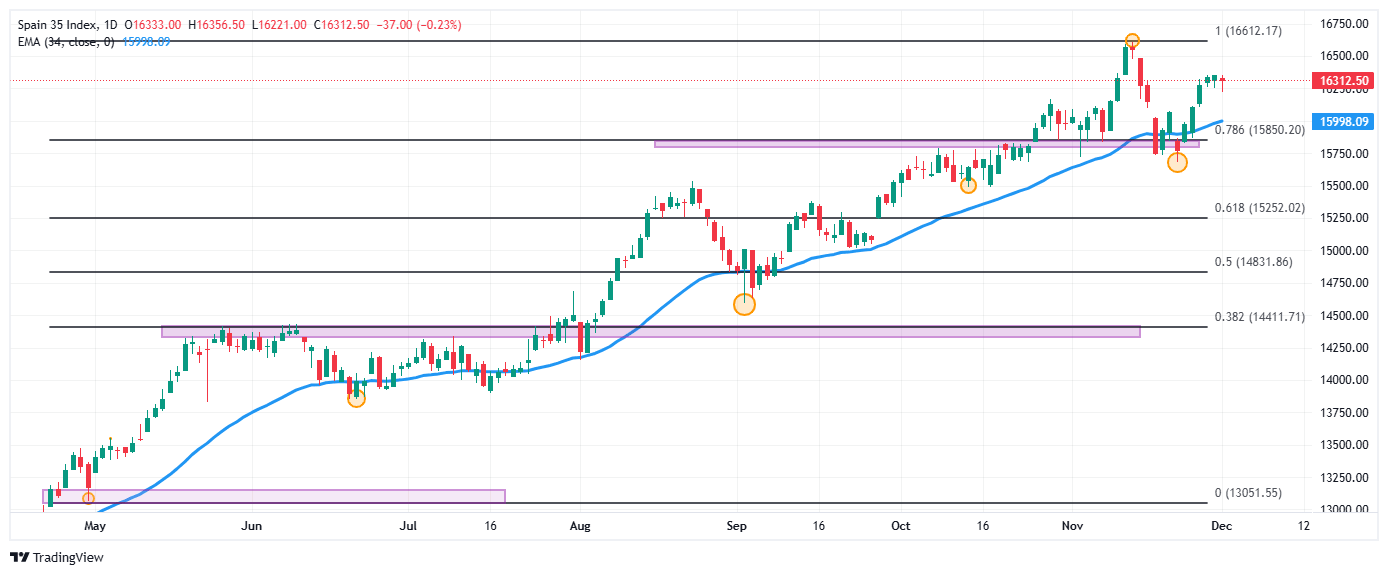Select the long purple zone near 14400
The height and width of the screenshot is (575, 1388).
pos(650,331)
